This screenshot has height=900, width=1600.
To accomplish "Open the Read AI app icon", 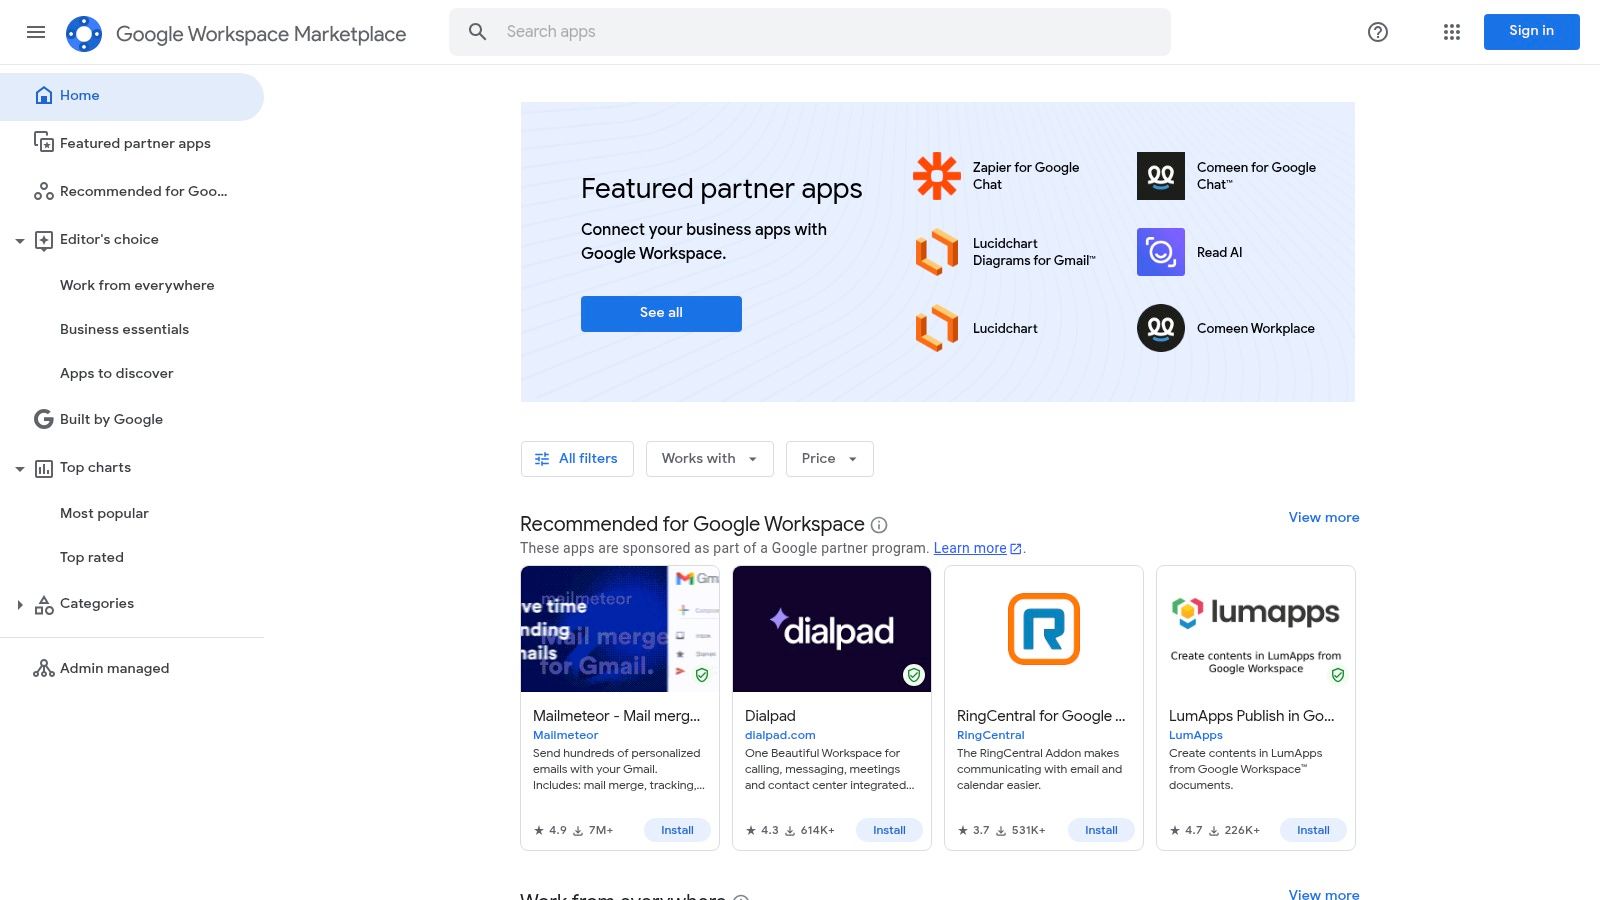I will (x=1160, y=251).
